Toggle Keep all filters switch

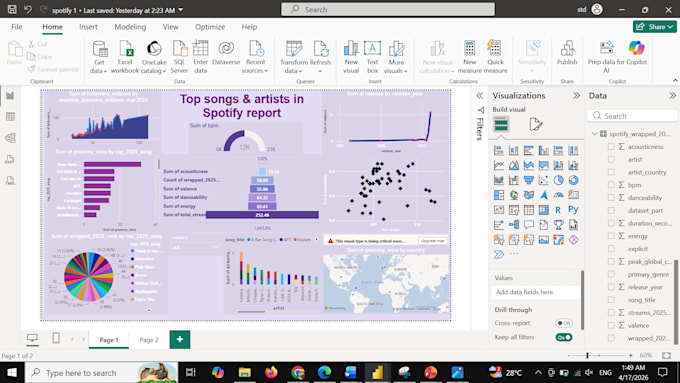[564, 337]
